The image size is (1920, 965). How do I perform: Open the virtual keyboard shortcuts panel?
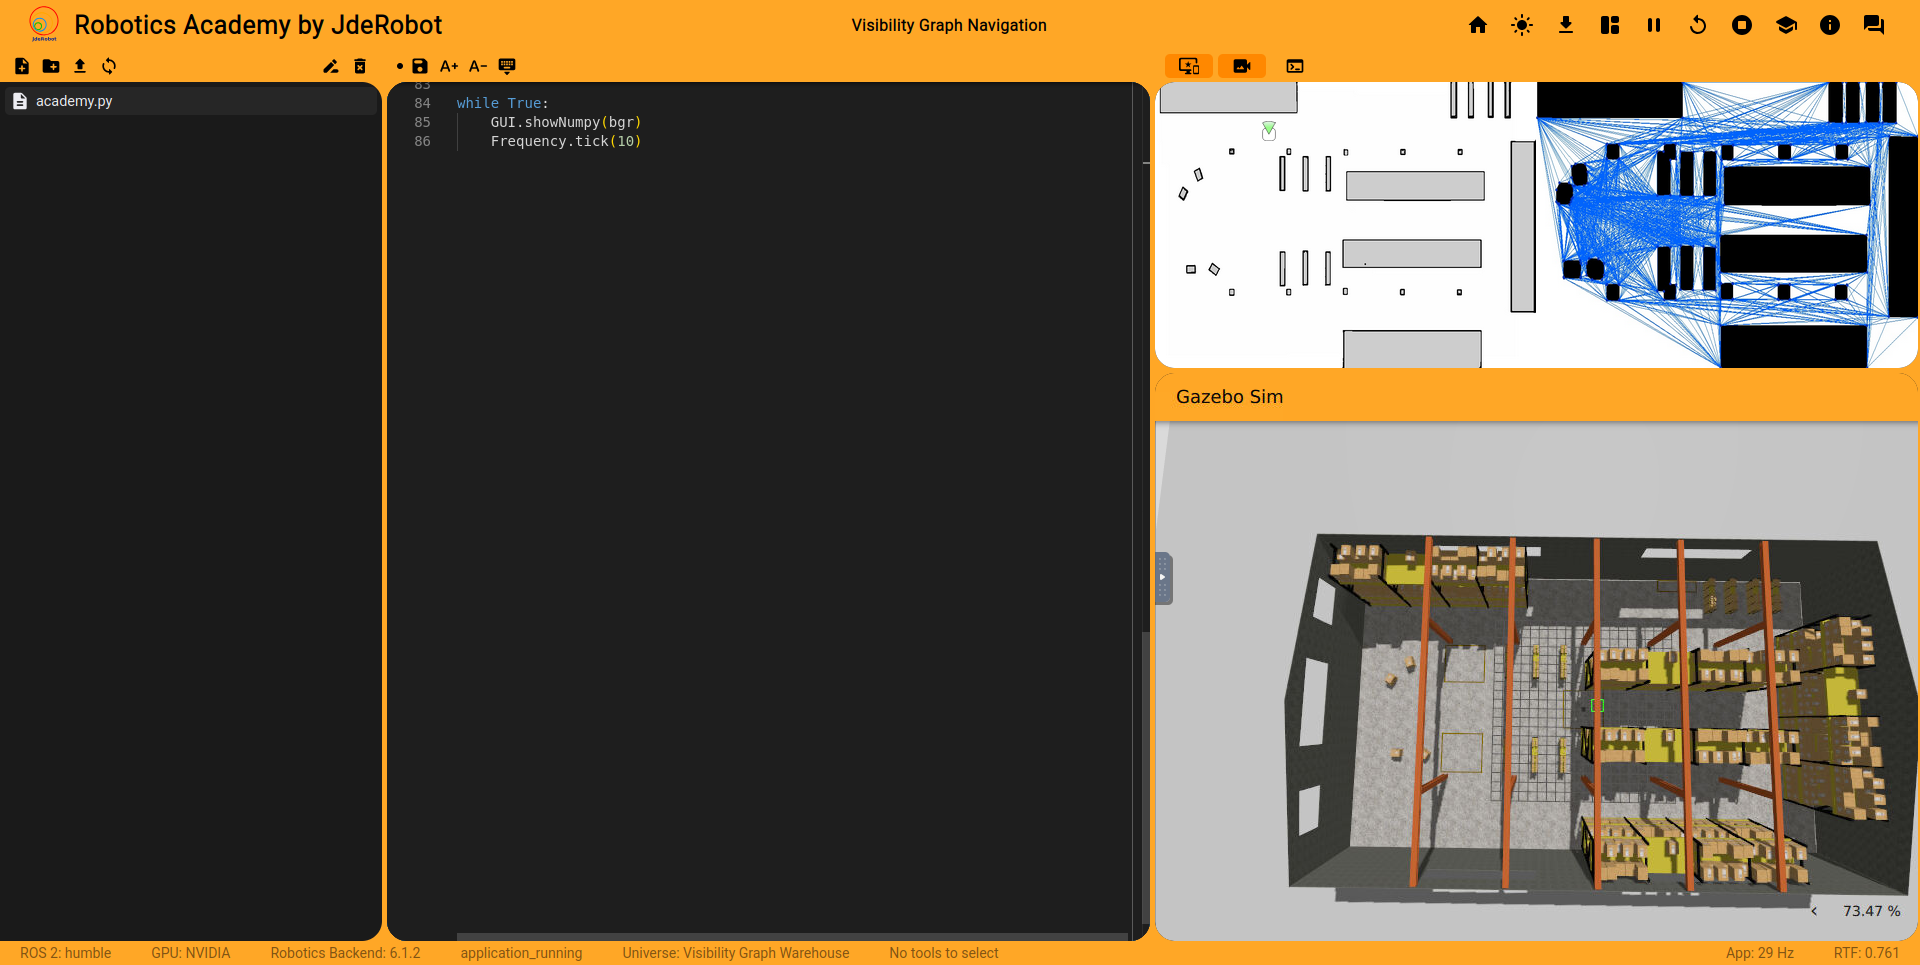tap(507, 66)
